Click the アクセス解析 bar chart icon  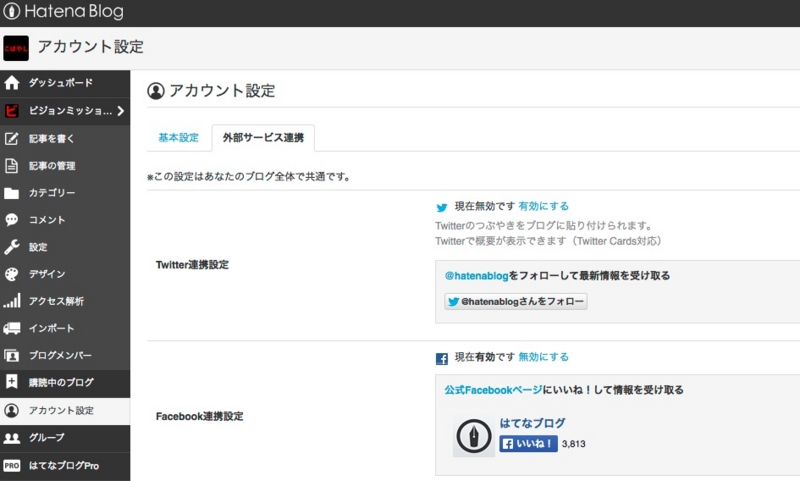[x=12, y=300]
